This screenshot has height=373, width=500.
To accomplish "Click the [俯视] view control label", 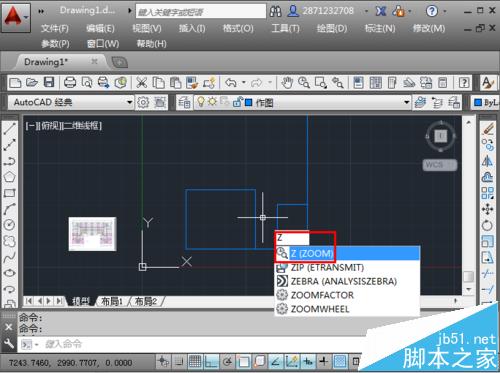I will [x=49, y=126].
